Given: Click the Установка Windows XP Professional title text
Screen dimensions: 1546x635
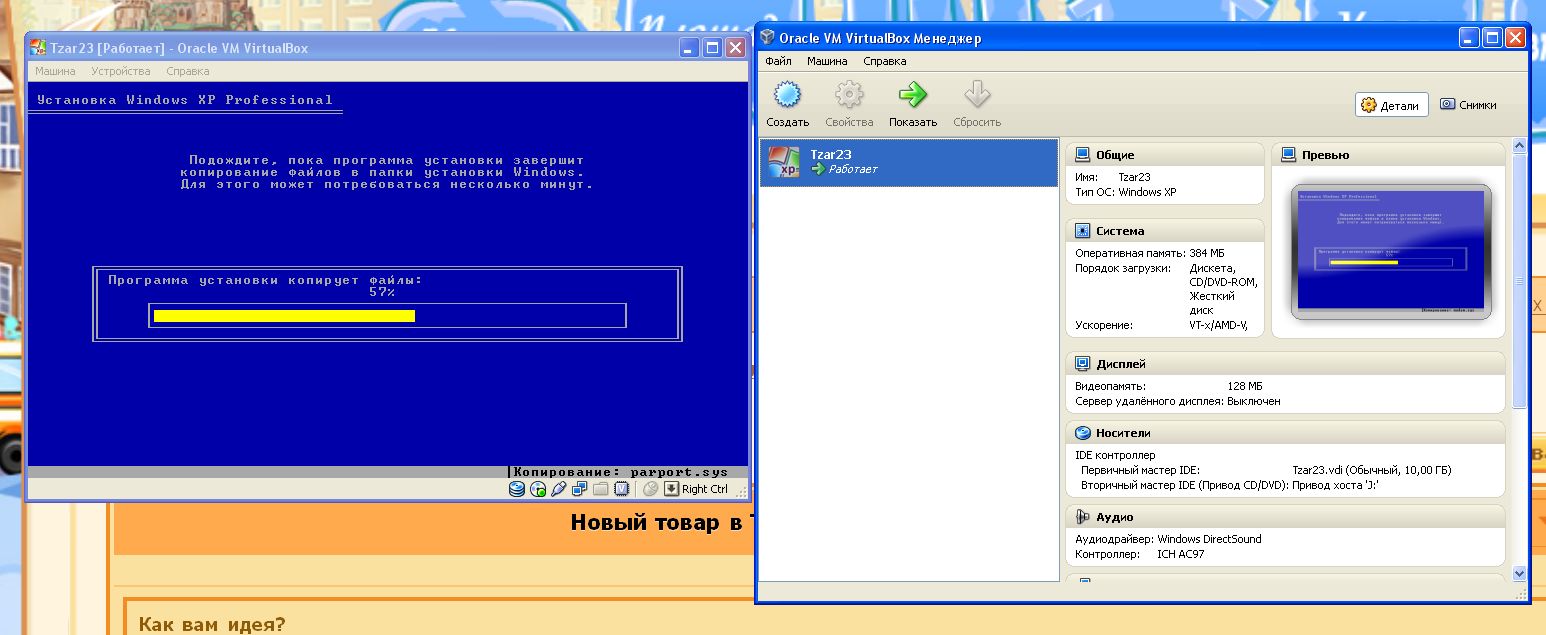Looking at the screenshot, I should (185, 100).
